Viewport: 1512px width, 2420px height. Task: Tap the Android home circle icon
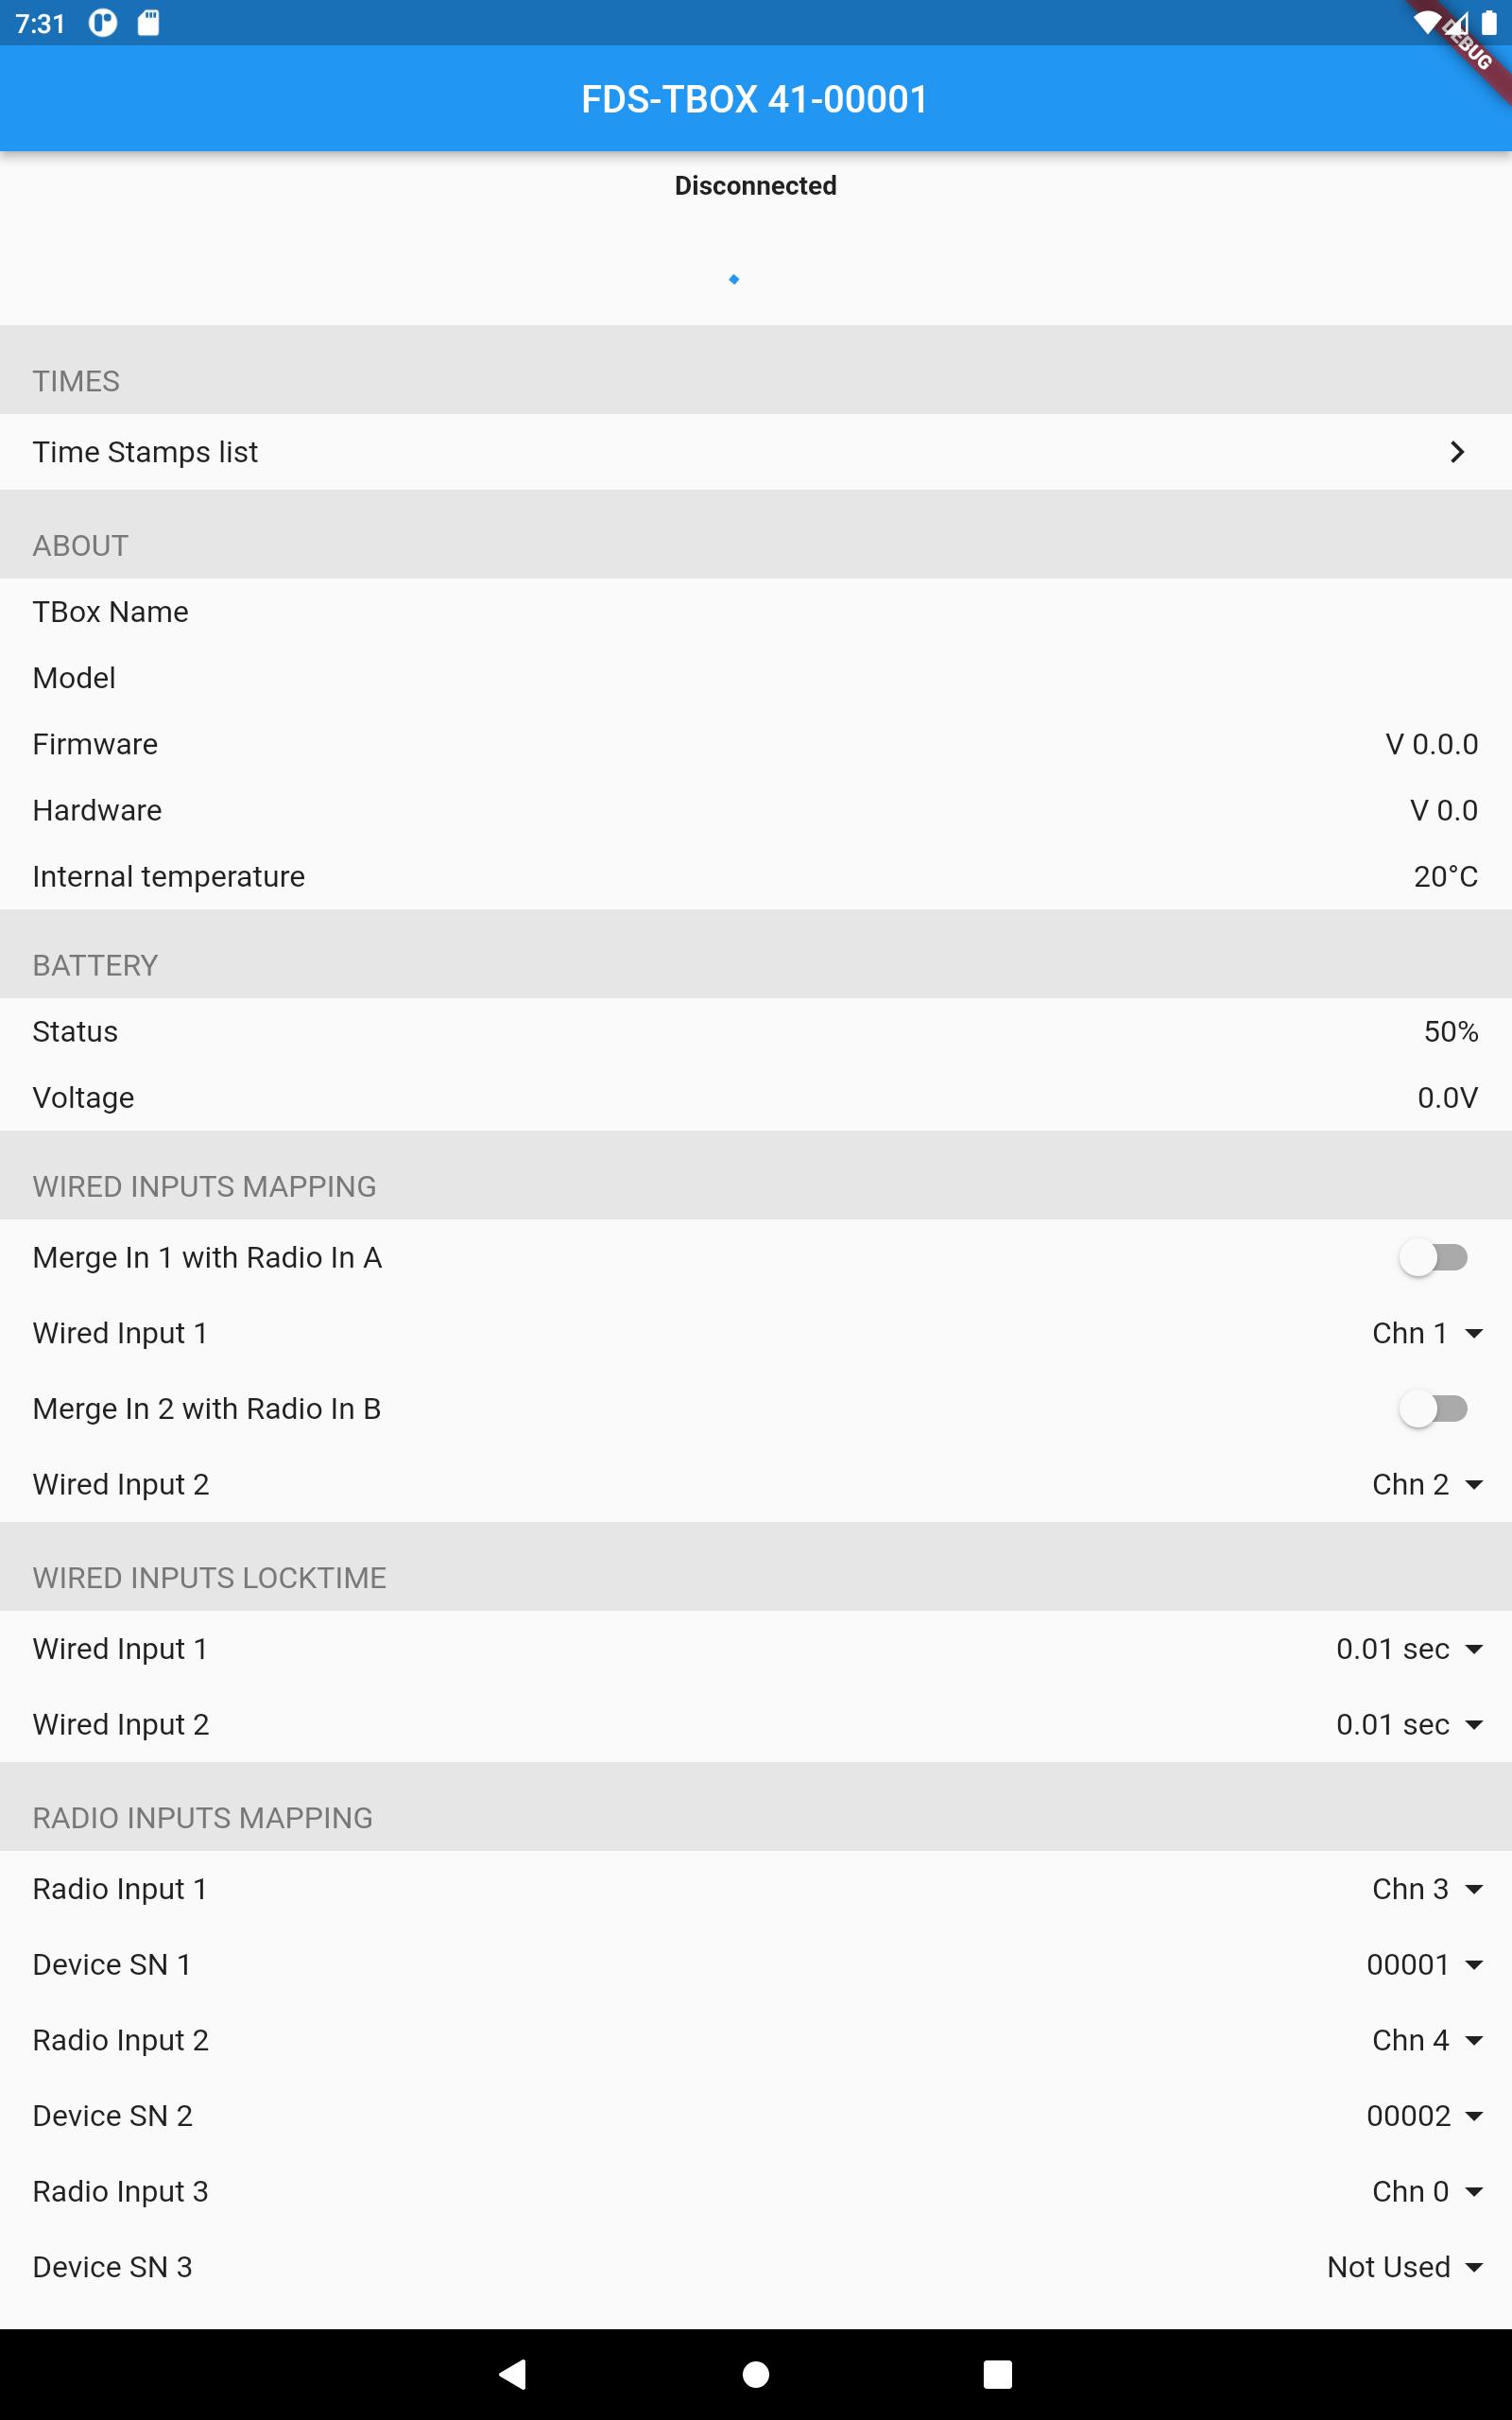tap(756, 2374)
